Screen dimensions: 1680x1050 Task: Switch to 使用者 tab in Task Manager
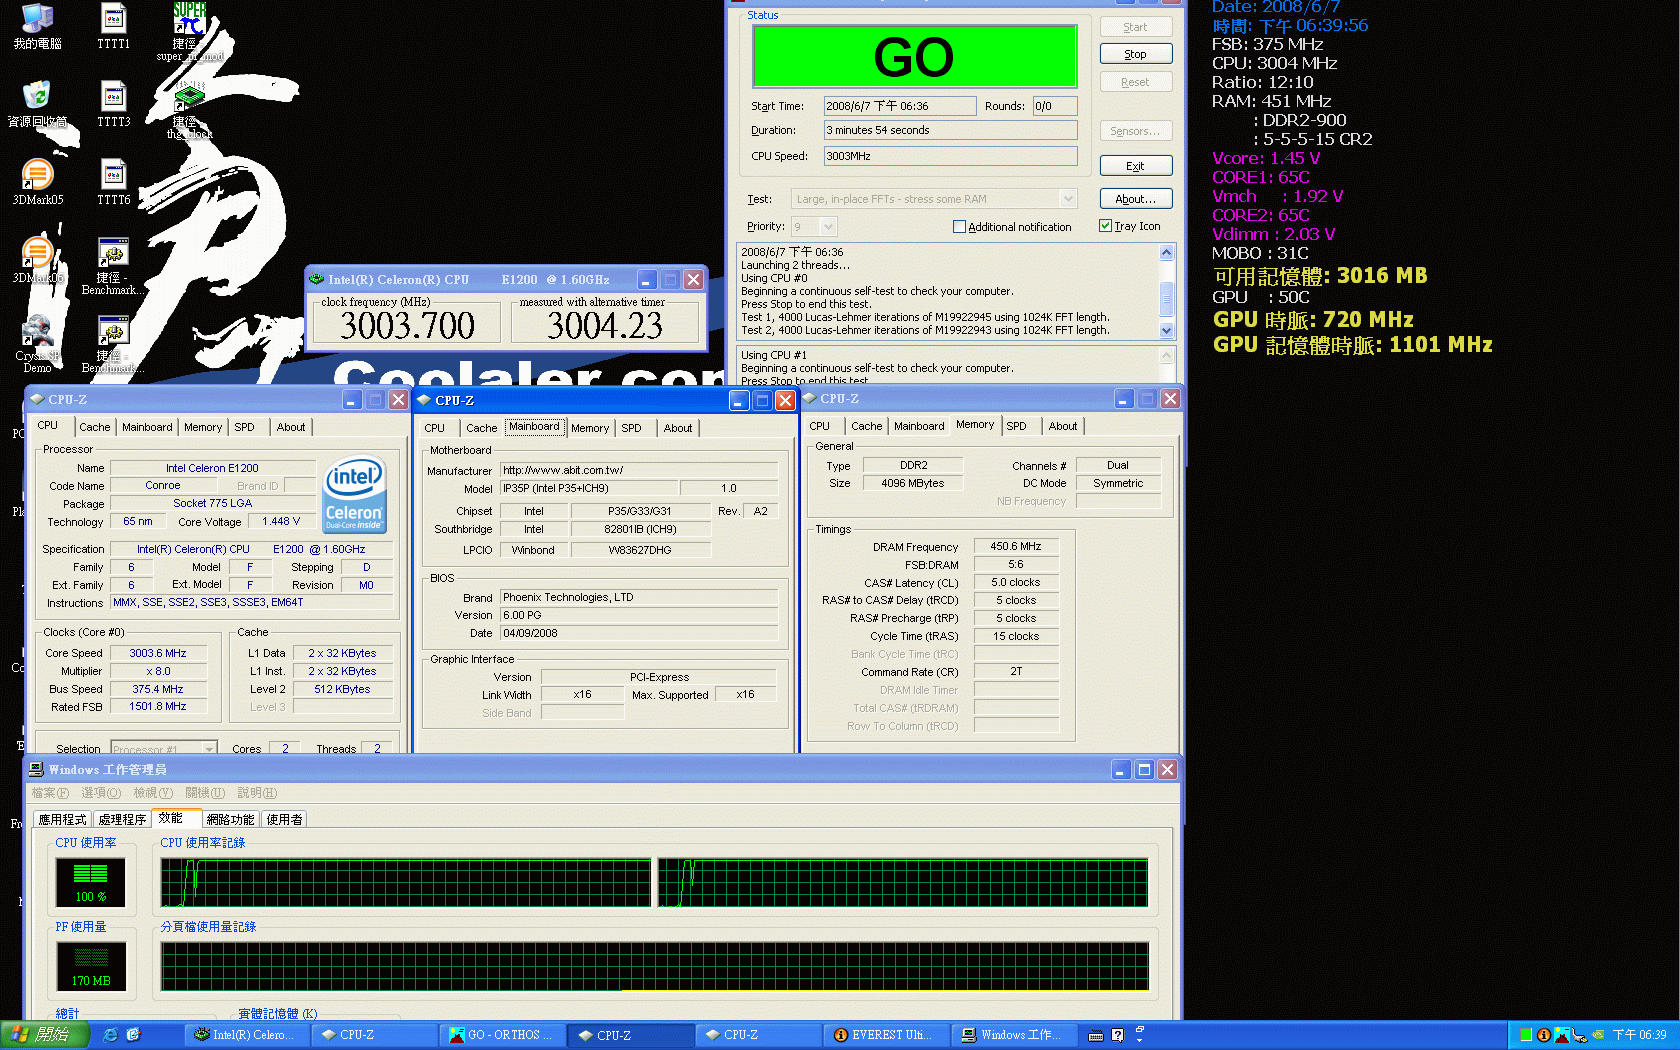[x=284, y=819]
